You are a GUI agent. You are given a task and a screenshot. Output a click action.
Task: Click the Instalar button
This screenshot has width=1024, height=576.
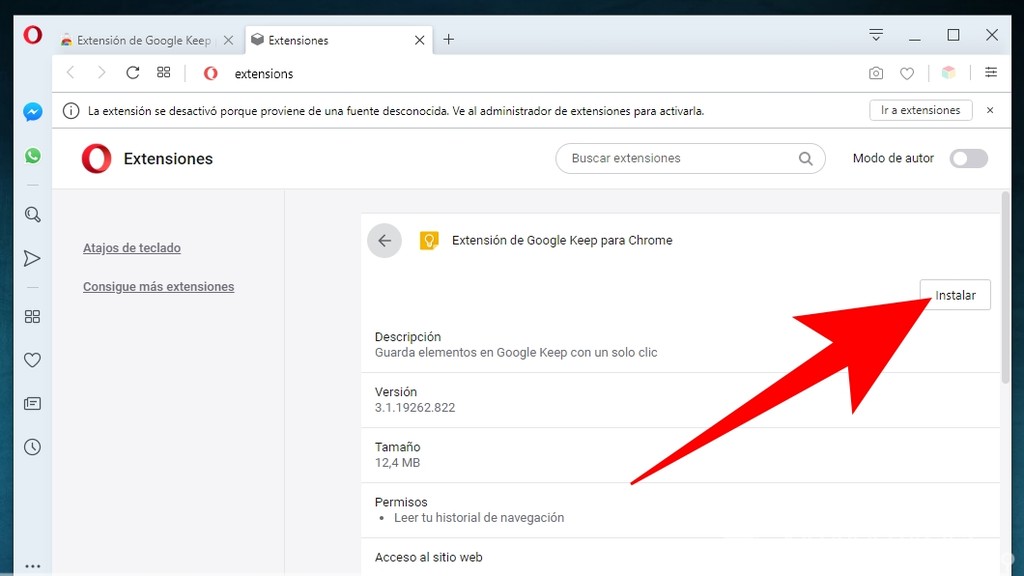[954, 294]
